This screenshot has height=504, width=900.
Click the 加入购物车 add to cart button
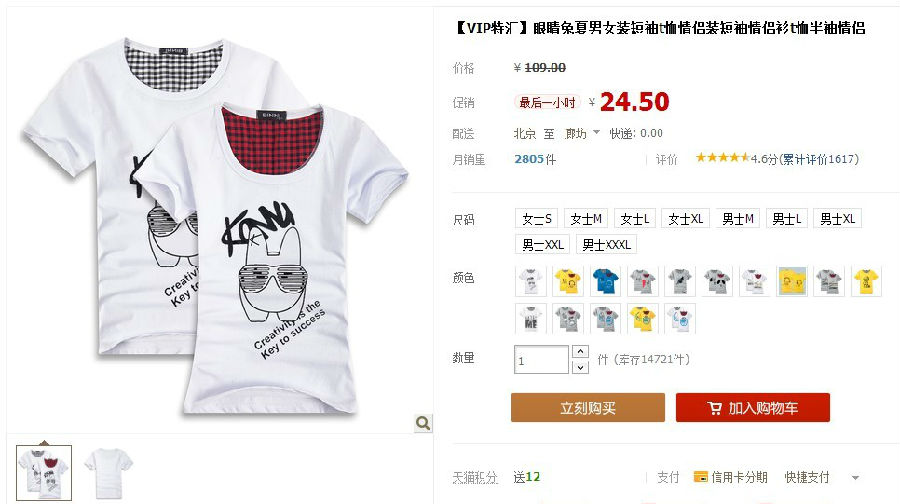(x=752, y=408)
